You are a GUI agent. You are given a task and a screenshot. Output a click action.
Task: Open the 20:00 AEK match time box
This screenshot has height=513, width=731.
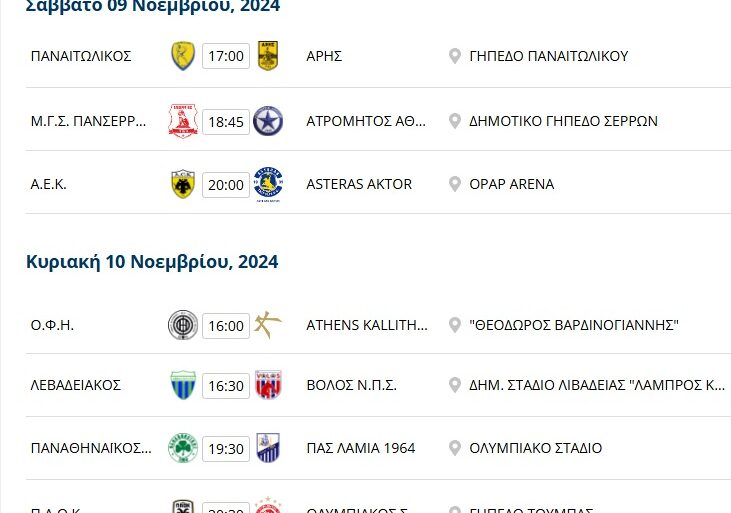[x=226, y=184]
